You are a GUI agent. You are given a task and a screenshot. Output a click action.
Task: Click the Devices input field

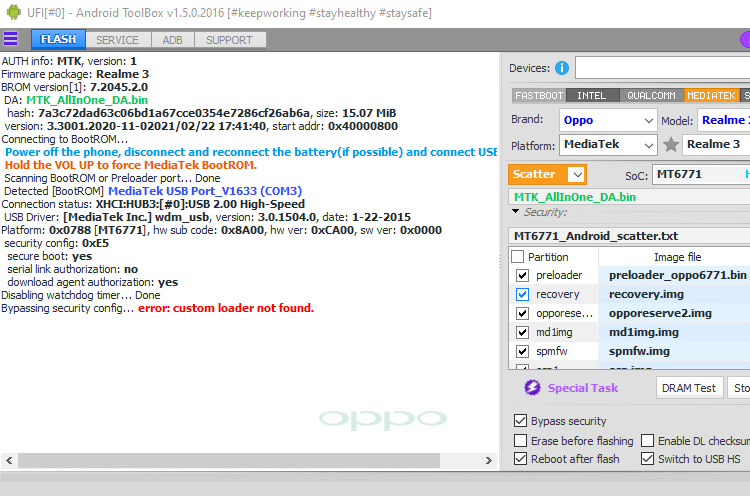(662, 67)
